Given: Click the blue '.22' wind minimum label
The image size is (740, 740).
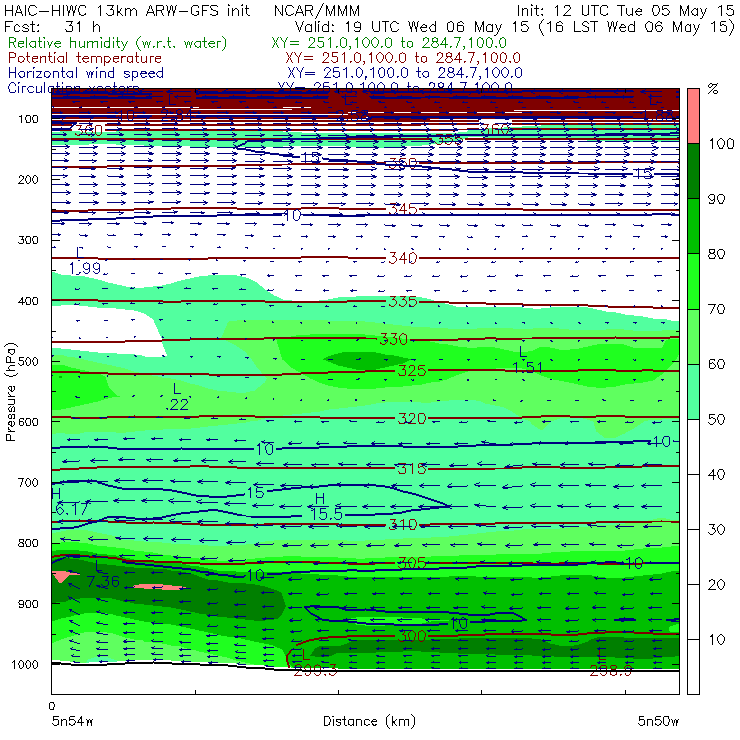Looking at the screenshot, I should (x=177, y=404).
